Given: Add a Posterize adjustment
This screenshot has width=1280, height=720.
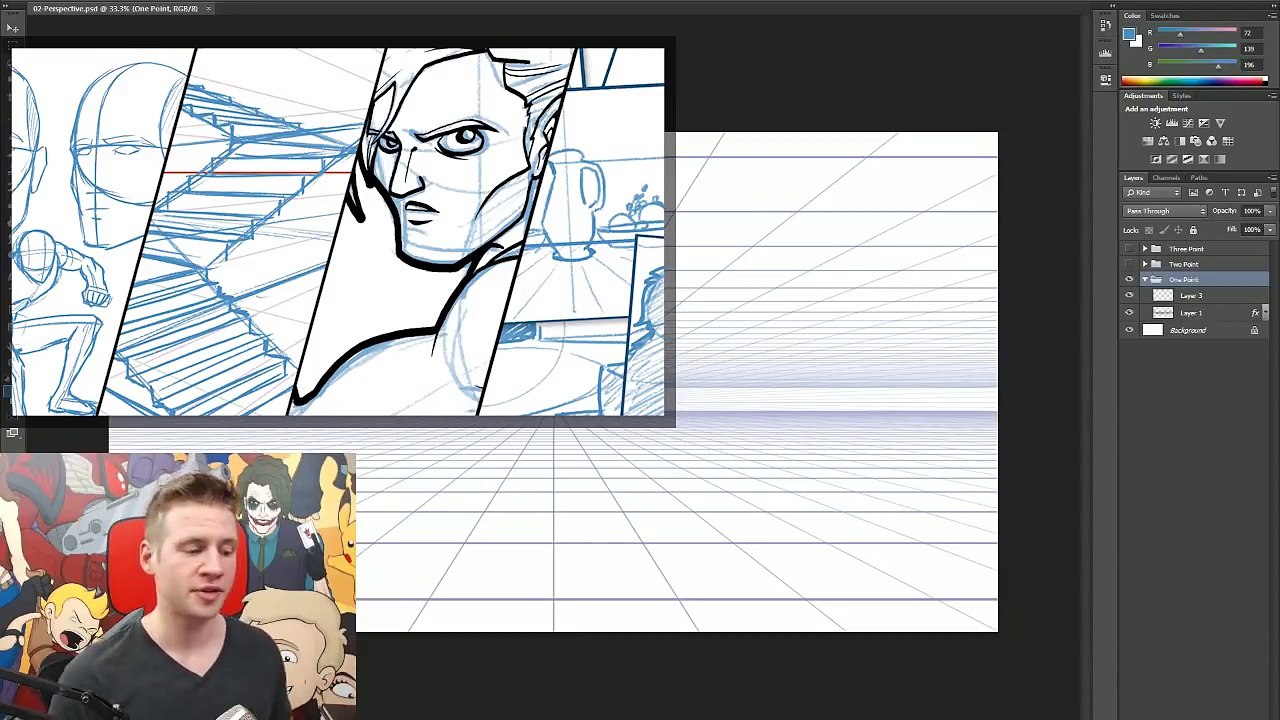Looking at the screenshot, I should [x=1172, y=159].
